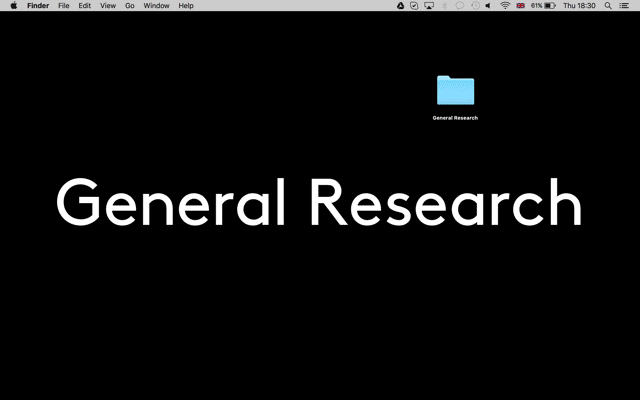Click the 61% battery indicator
The image size is (640, 400).
click(543, 6)
